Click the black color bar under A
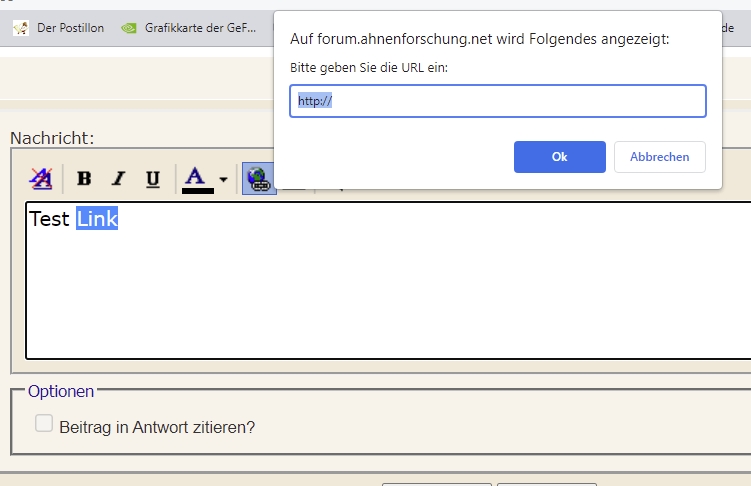This screenshot has width=751, height=486. [197, 190]
